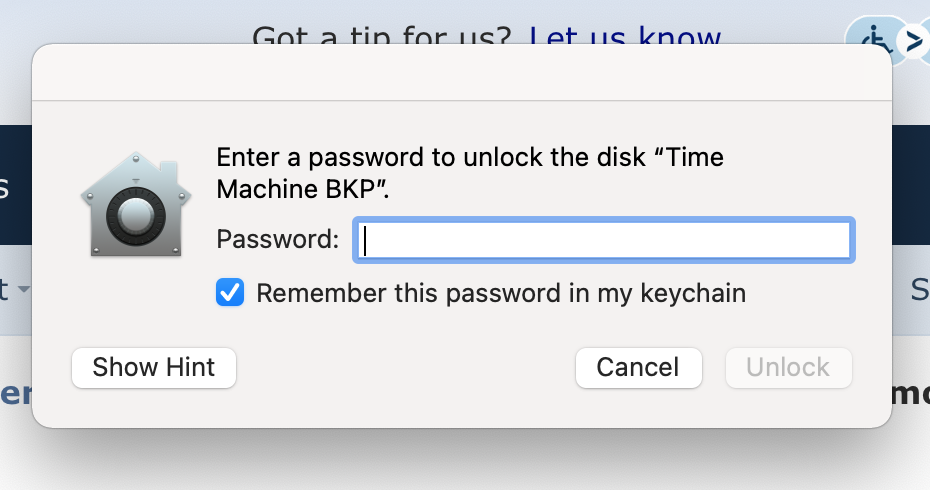
Task: Click the dialog's empty title bar
Action: coord(461,72)
